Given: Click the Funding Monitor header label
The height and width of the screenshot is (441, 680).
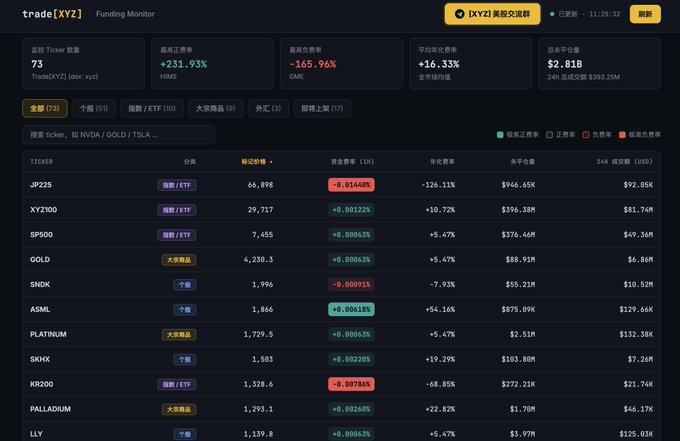Looking at the screenshot, I should pos(125,14).
